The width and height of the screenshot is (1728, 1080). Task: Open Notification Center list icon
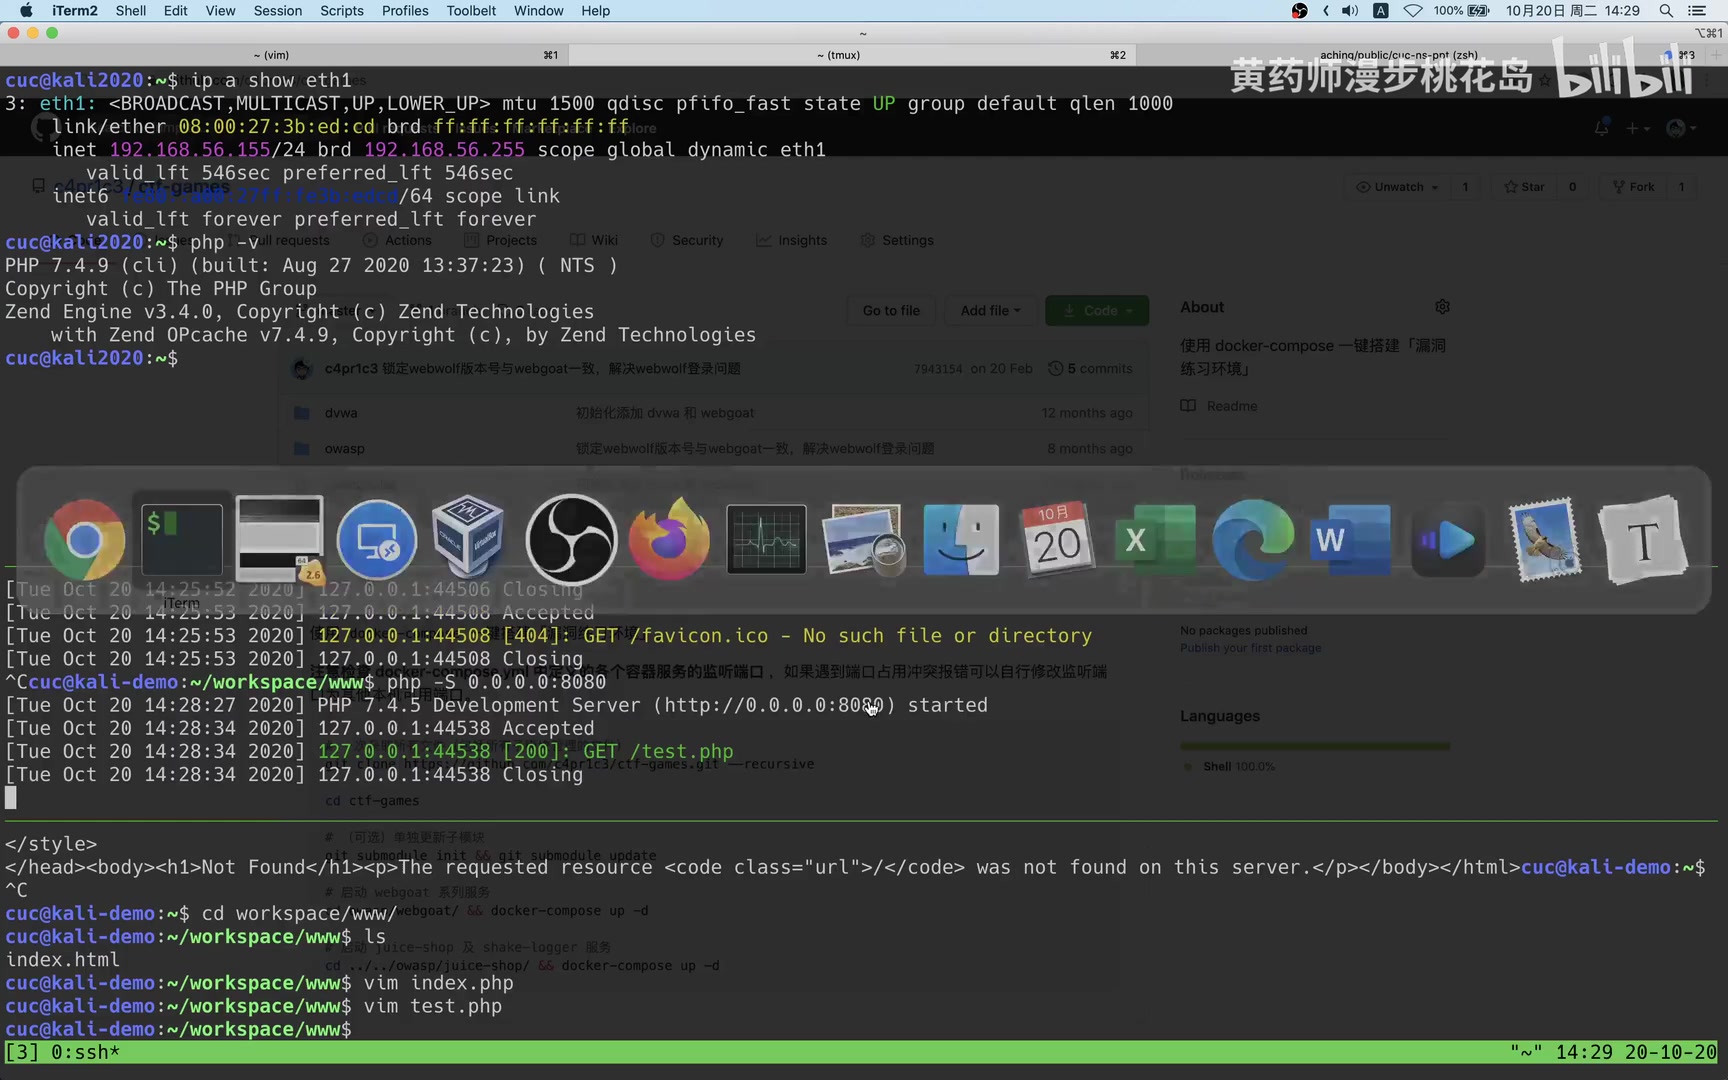point(1697,10)
